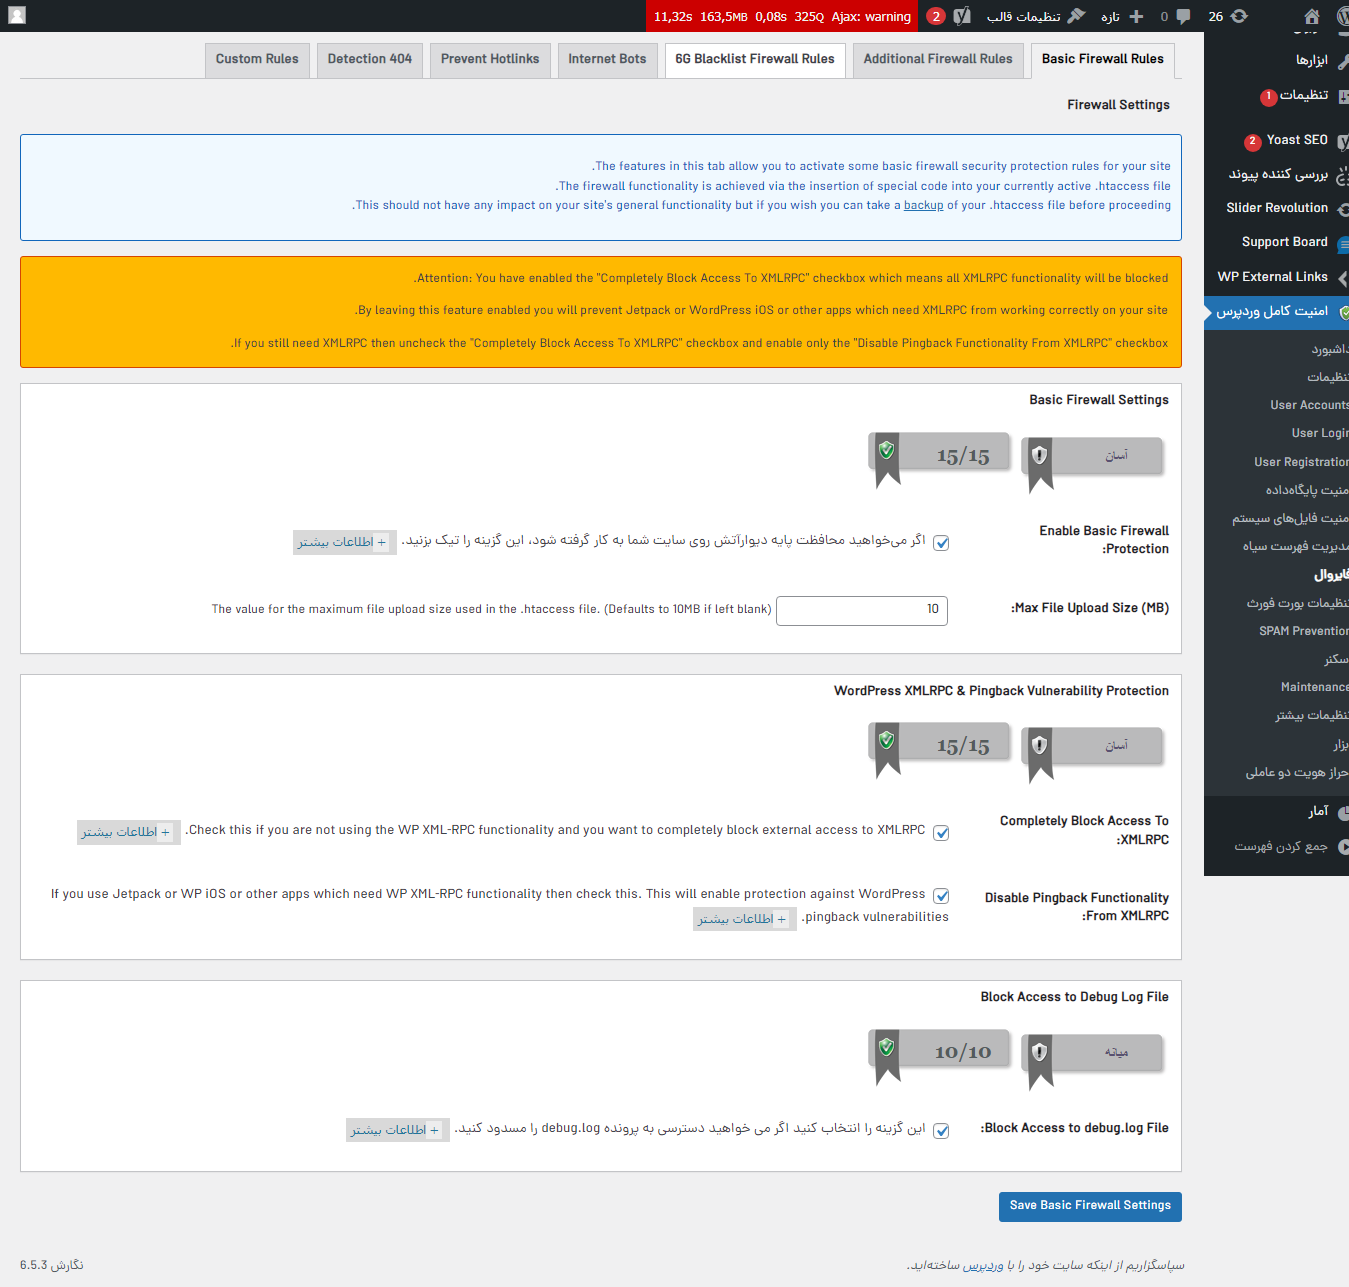Image resolution: width=1349 pixels, height=1287 pixels.
Task: Open Support Board sidebar menu
Action: click(x=1284, y=242)
